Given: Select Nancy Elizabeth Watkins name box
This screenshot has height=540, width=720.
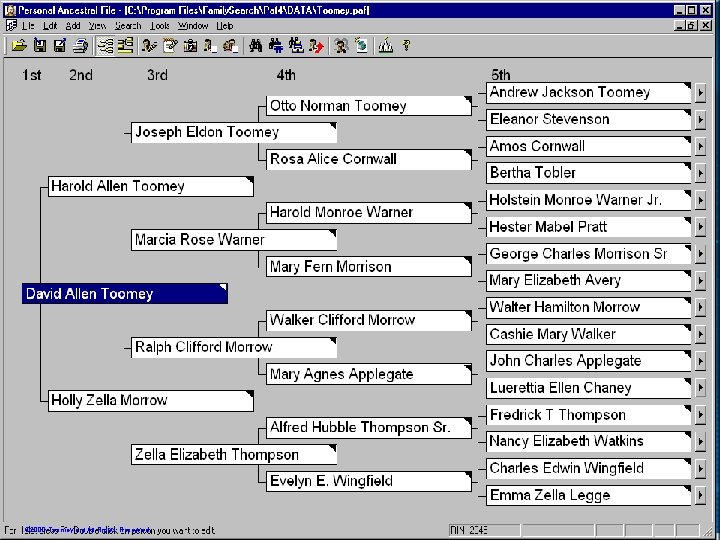Looking at the screenshot, I should pos(589,441).
